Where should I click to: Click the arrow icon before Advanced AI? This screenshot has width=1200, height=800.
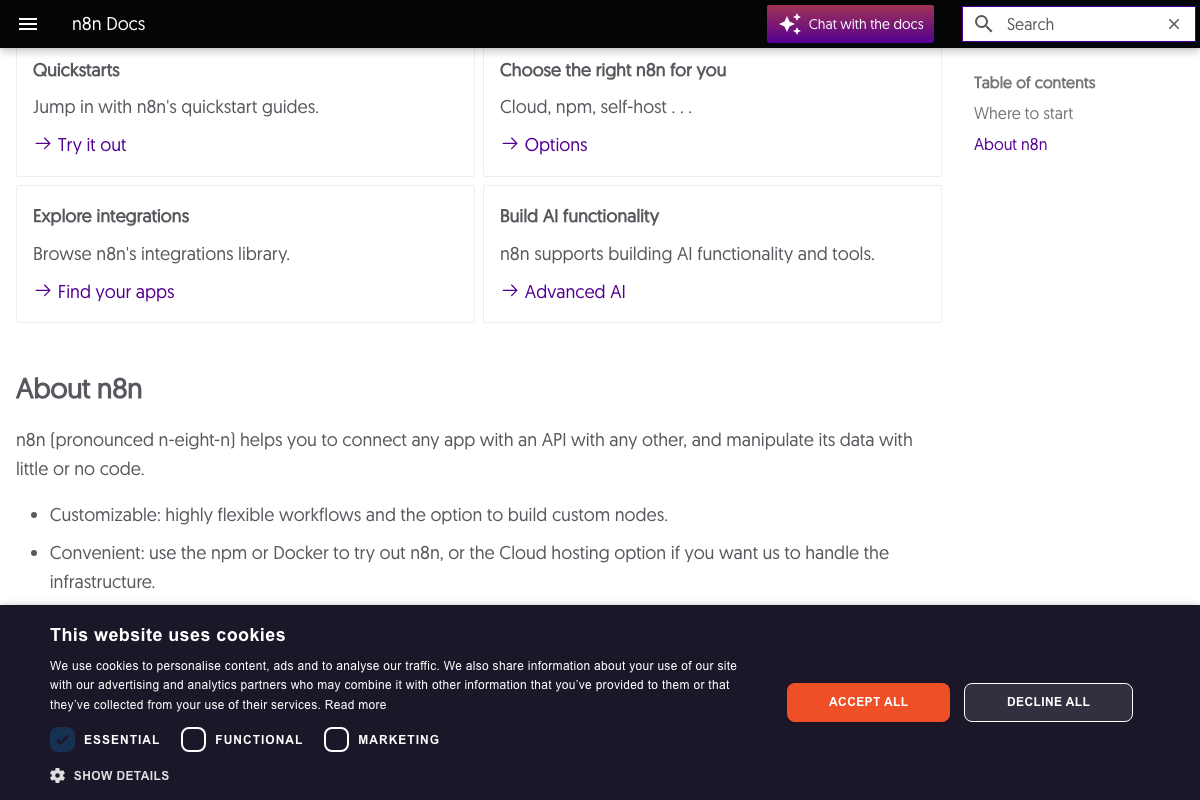click(x=510, y=291)
